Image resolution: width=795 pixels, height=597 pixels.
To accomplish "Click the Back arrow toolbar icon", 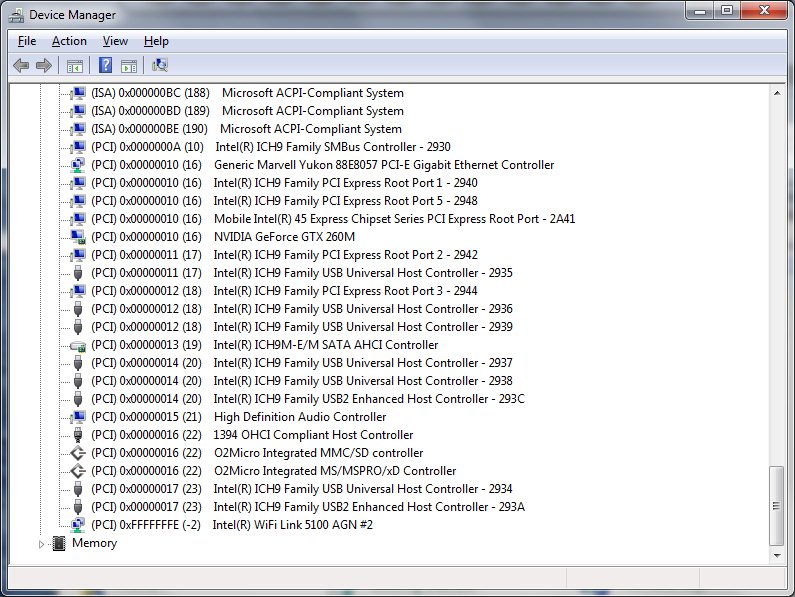I will [x=21, y=65].
